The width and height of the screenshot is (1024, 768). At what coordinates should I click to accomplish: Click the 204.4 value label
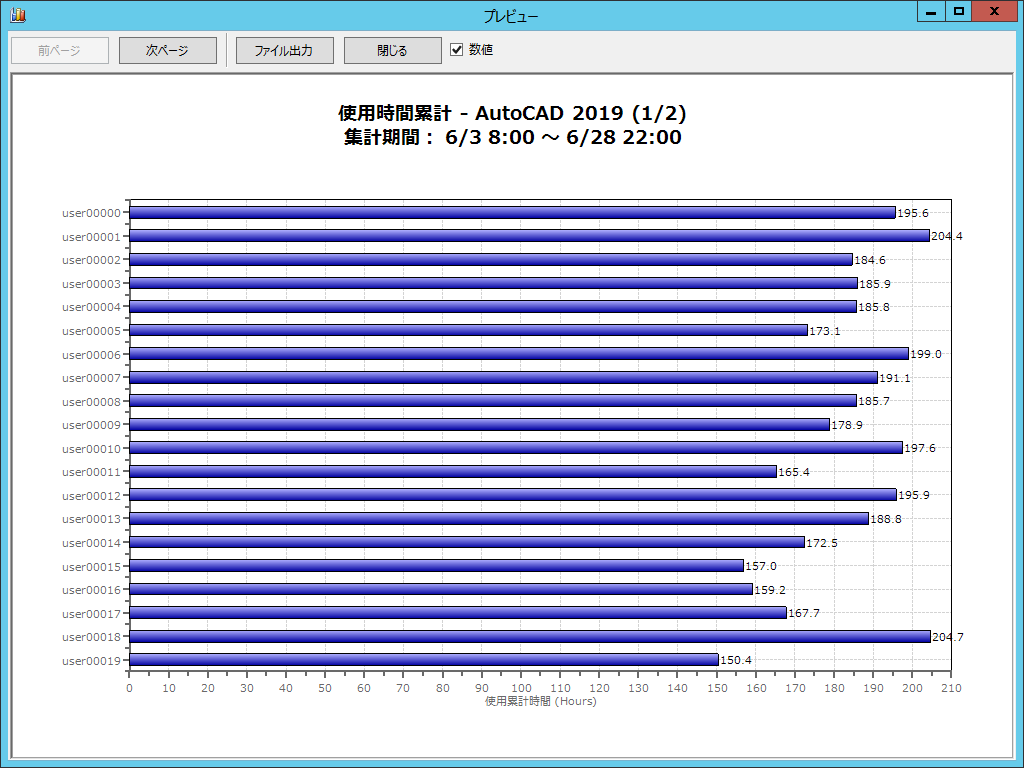[x=947, y=236]
